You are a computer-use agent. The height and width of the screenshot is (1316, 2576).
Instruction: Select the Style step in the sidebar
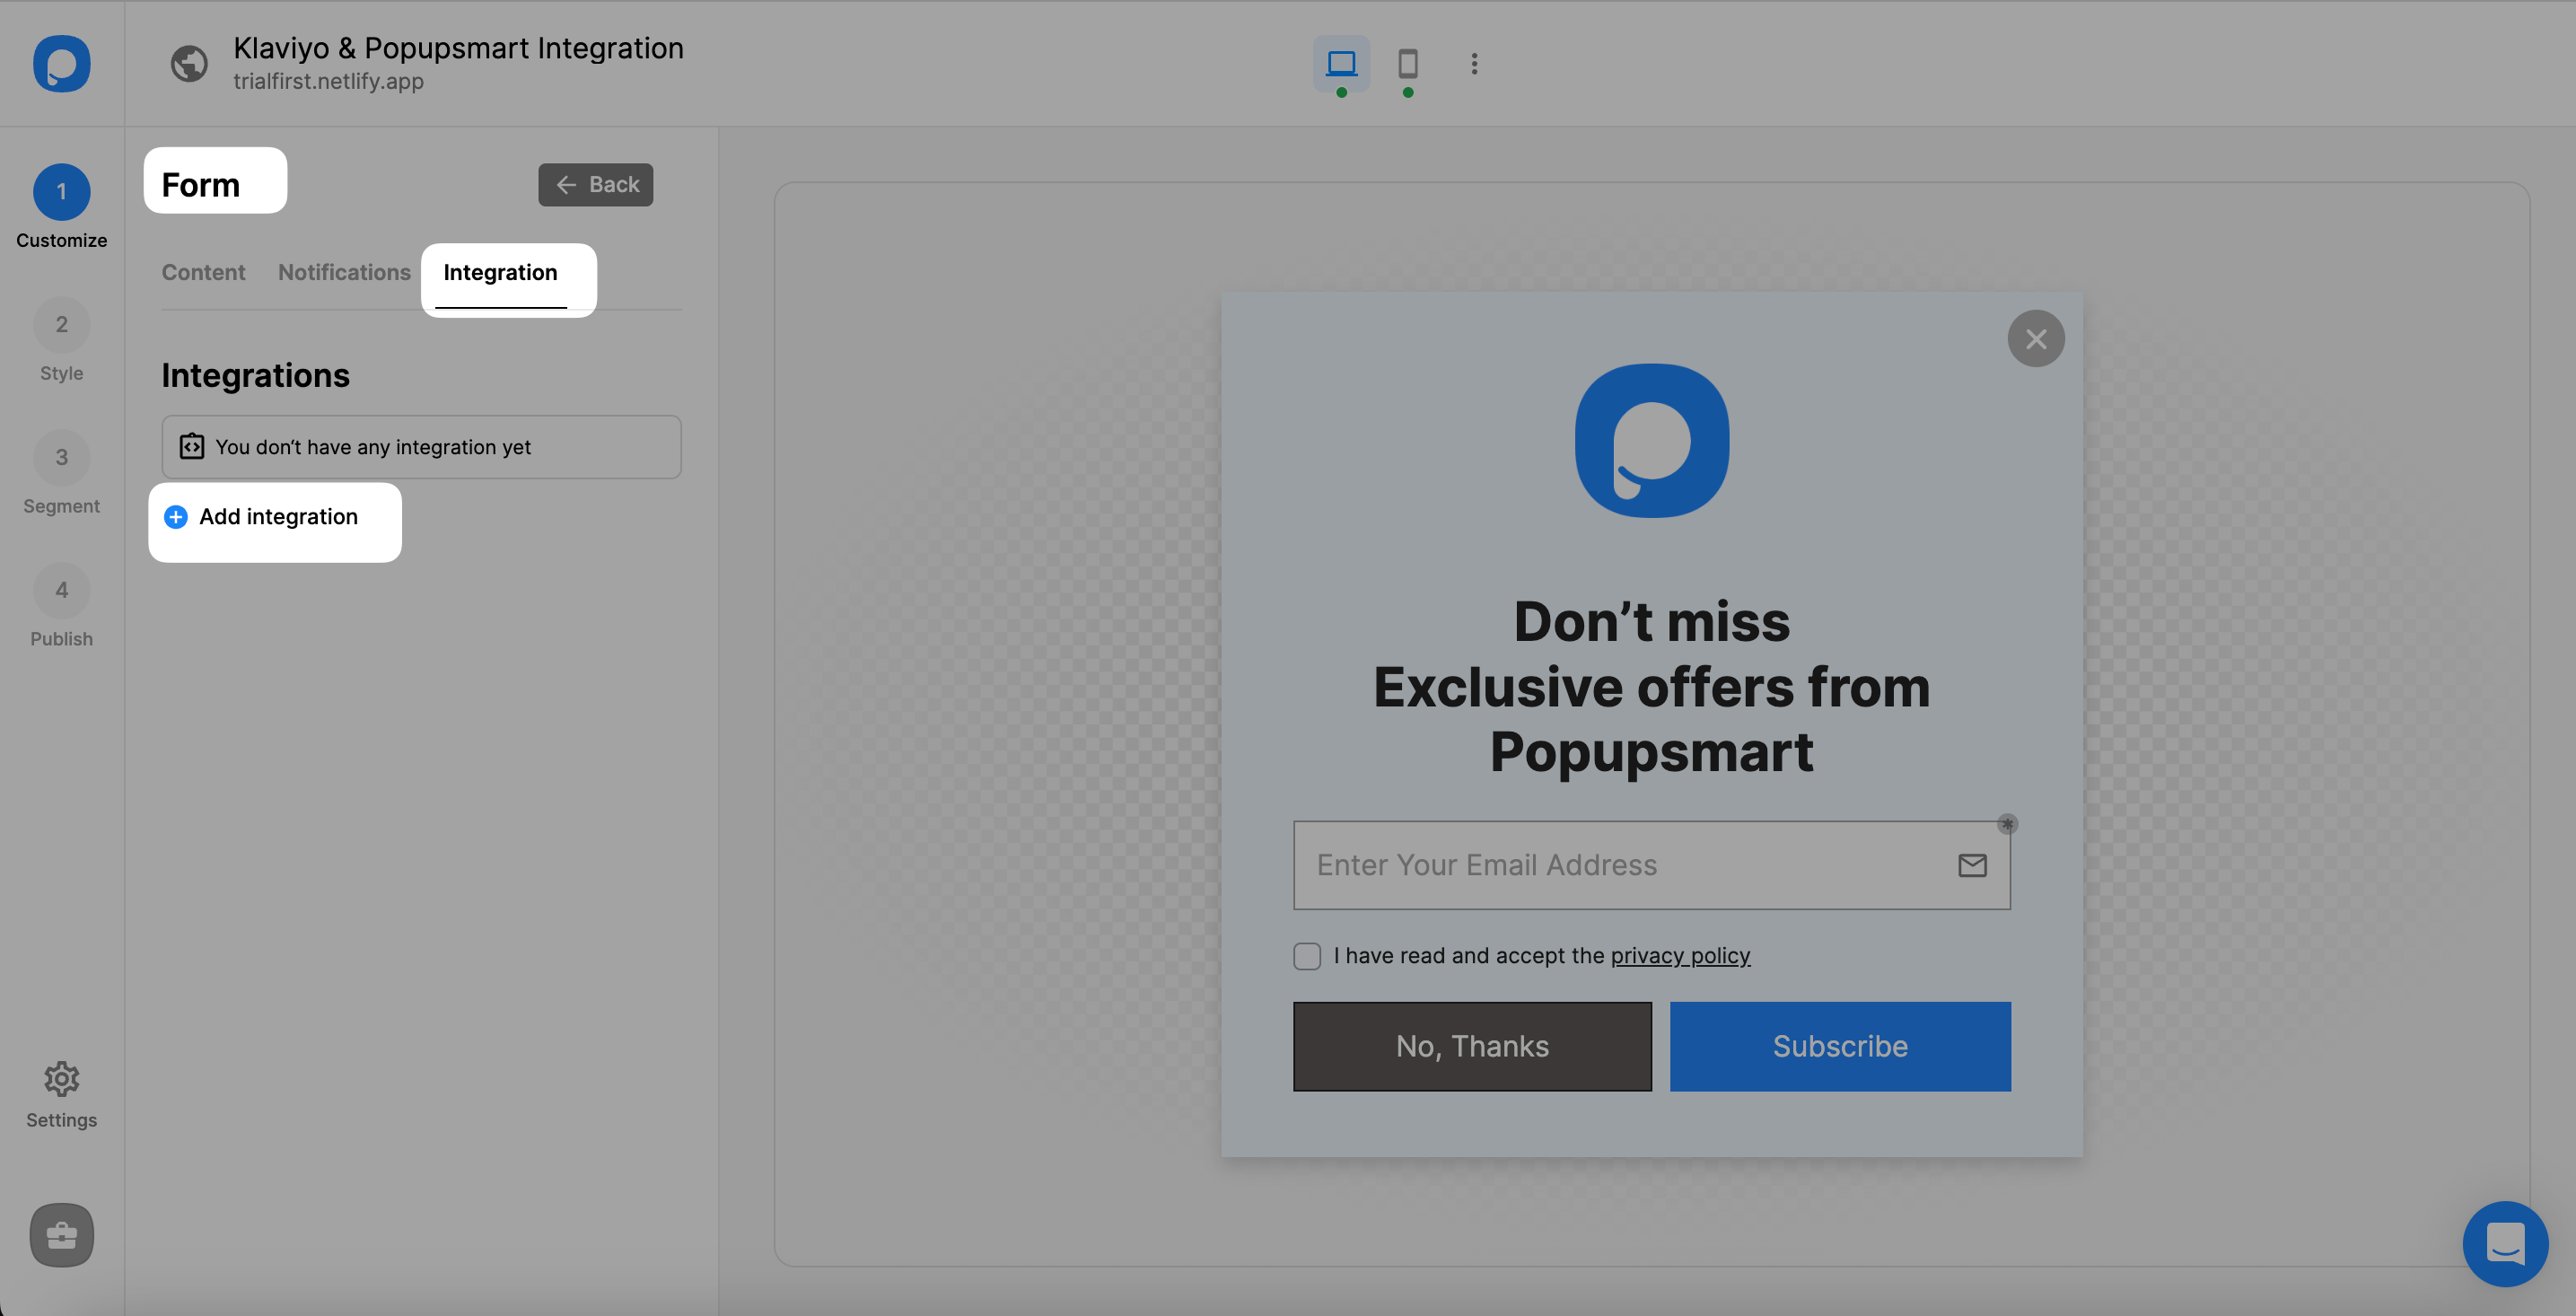[x=61, y=325]
